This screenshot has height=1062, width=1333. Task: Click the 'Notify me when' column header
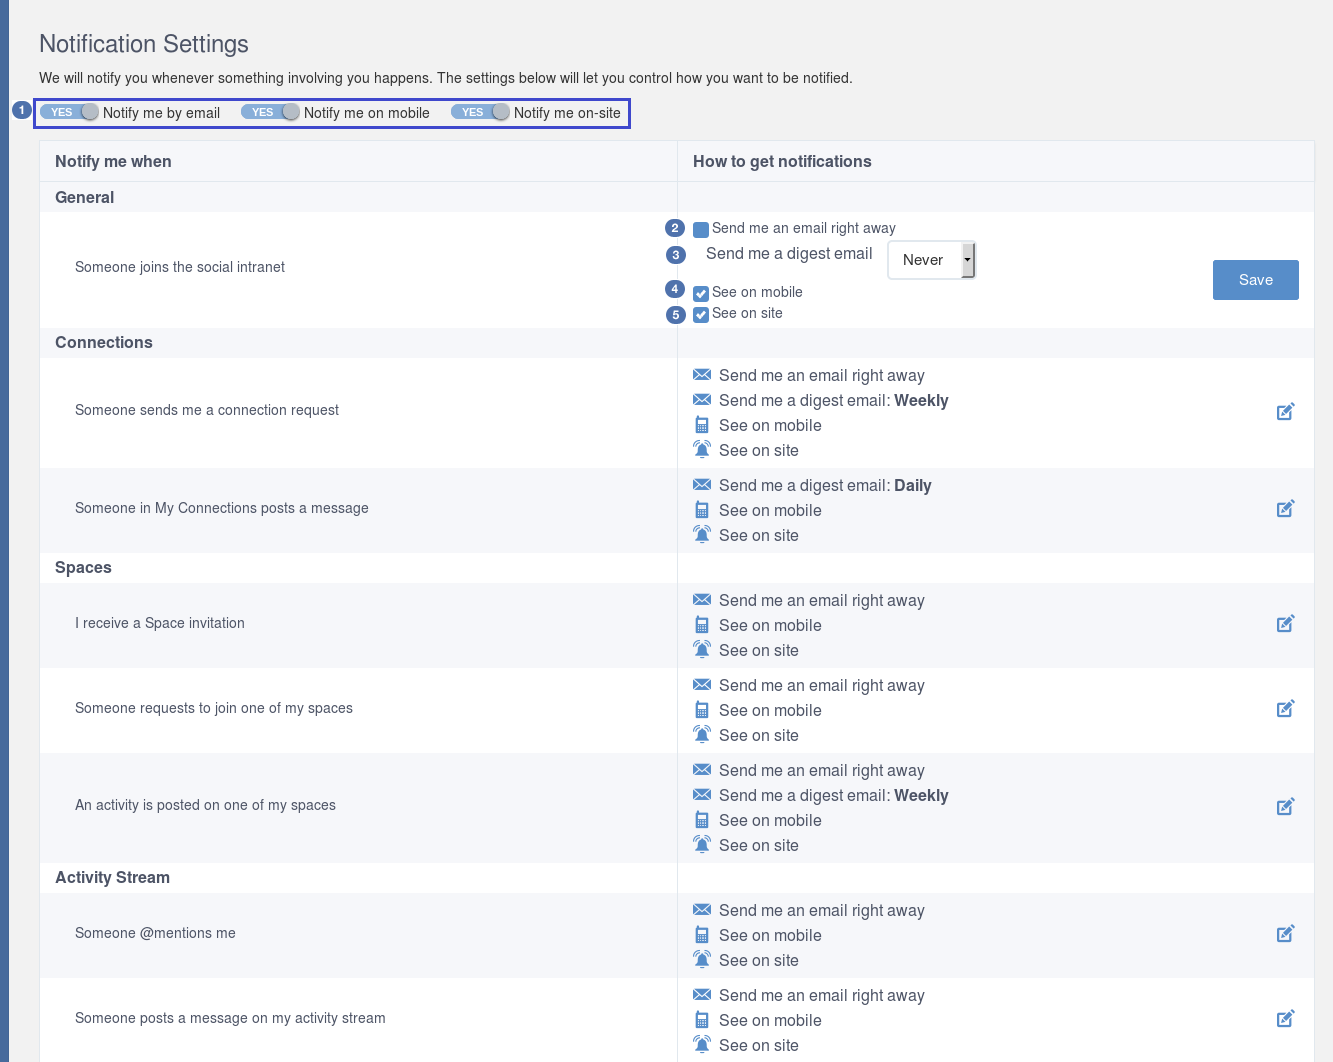(x=113, y=161)
